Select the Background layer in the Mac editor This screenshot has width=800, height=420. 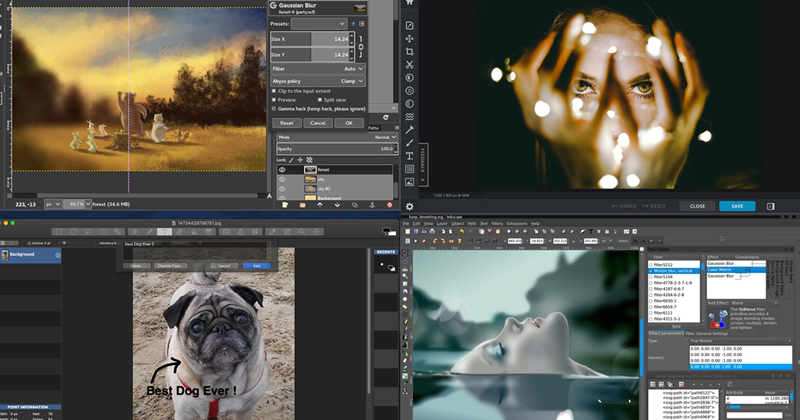[31, 255]
